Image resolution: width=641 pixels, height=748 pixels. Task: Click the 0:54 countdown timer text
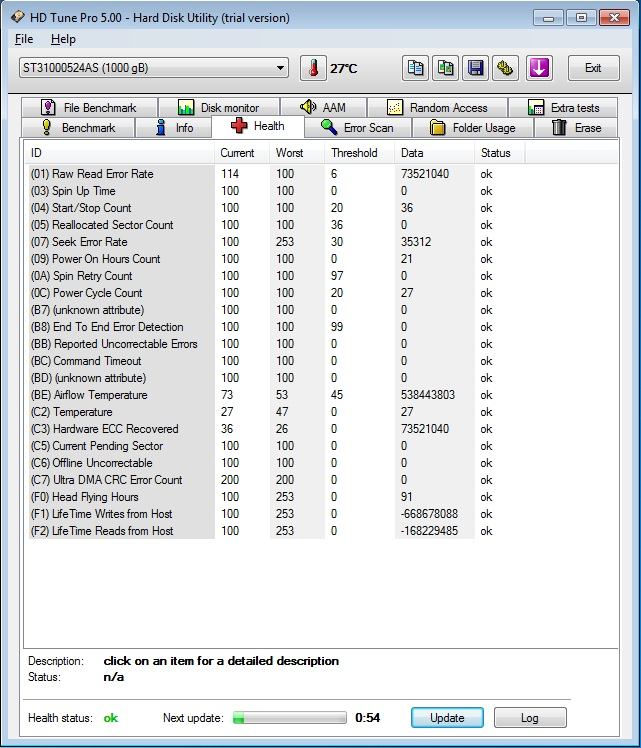(368, 717)
